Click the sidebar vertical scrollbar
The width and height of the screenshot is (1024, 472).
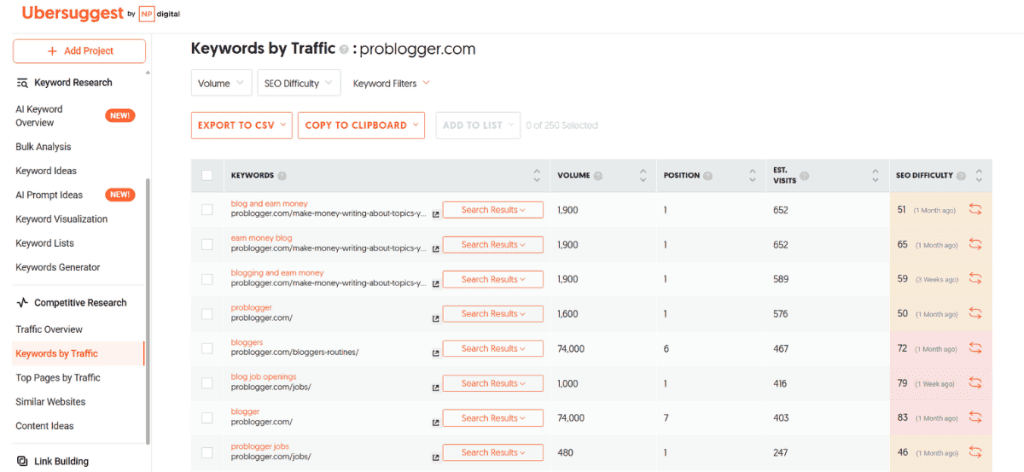[148, 310]
